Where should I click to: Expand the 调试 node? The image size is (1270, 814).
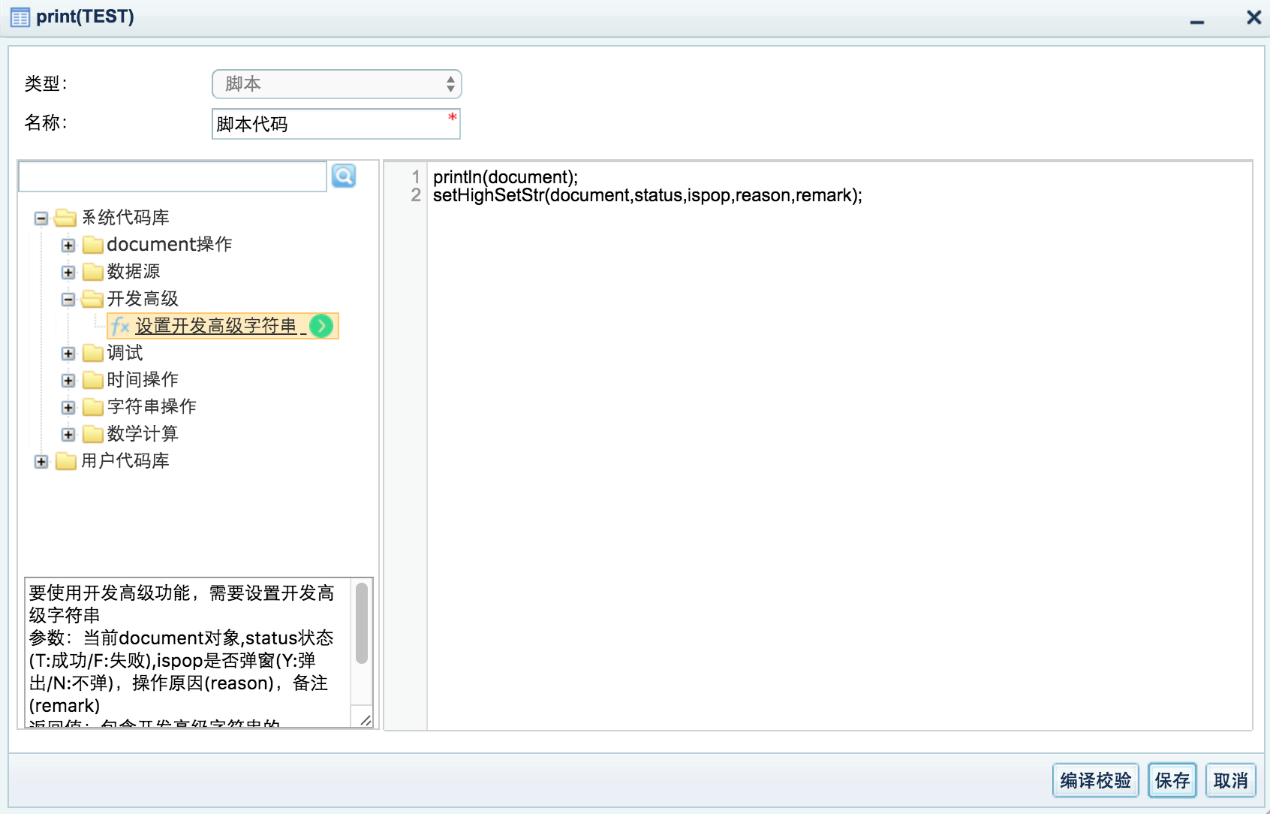pyautogui.click(x=68, y=353)
